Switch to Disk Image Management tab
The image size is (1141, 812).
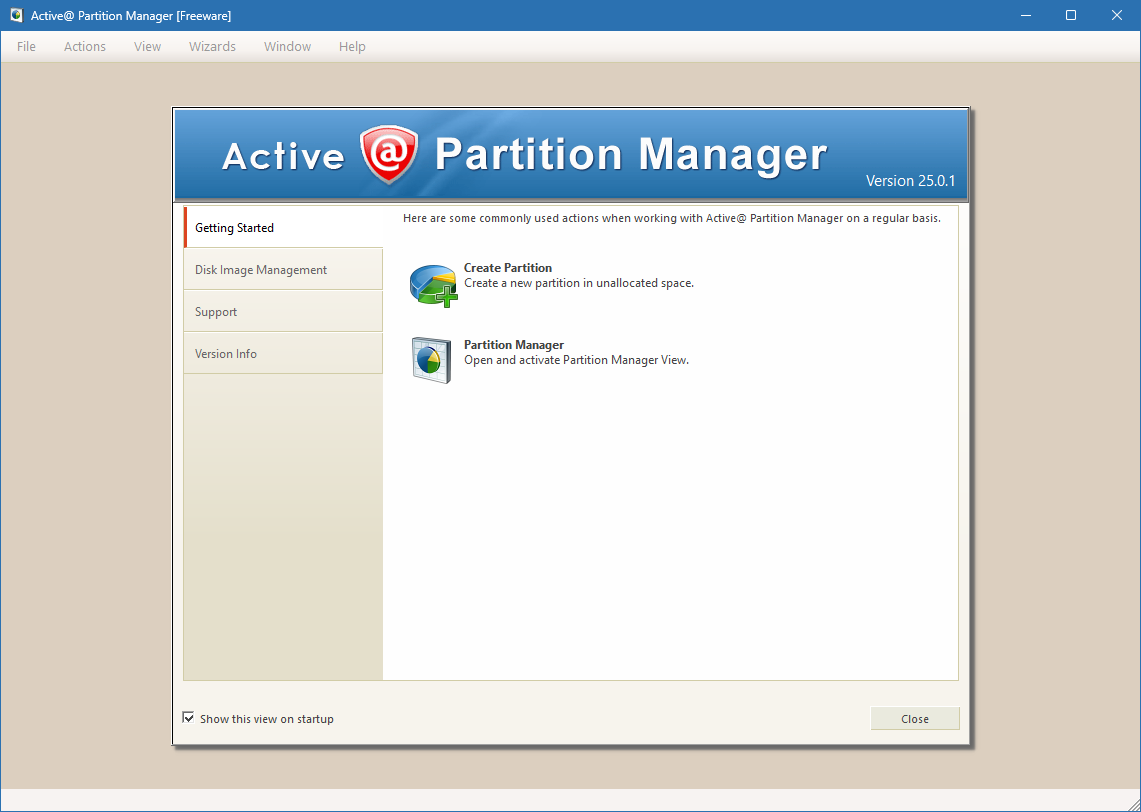[283, 270]
